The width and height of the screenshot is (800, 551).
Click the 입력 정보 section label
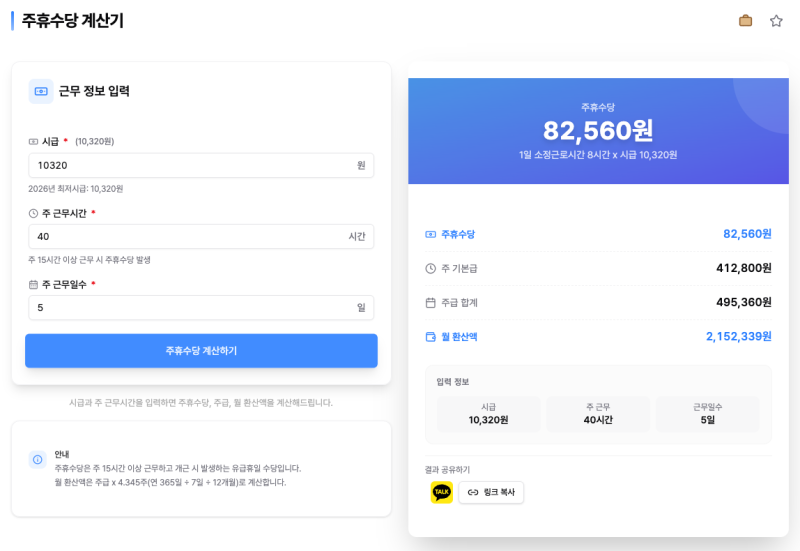(x=453, y=382)
